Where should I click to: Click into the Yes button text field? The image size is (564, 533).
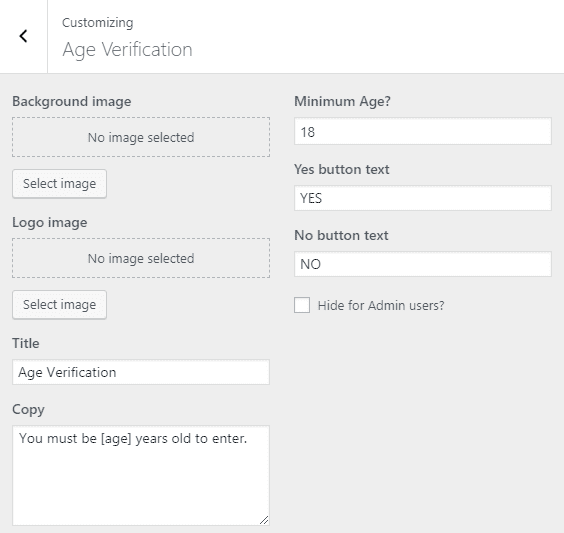pyautogui.click(x=423, y=198)
